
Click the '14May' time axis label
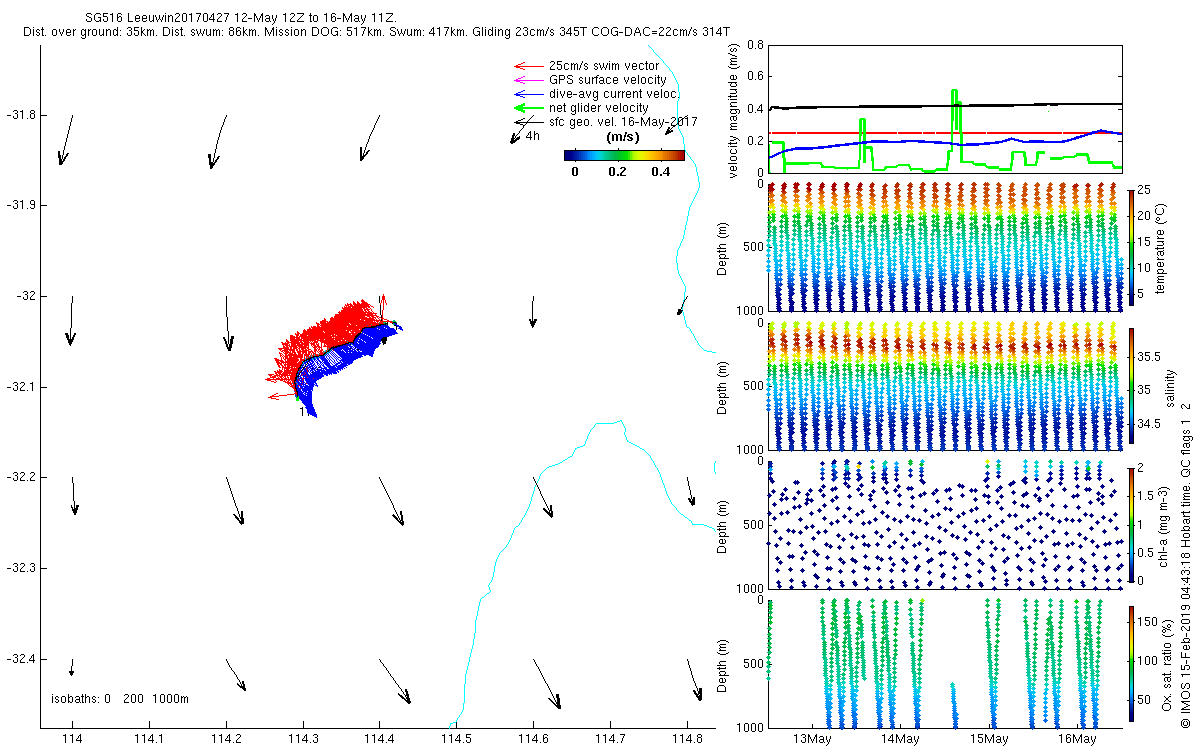tap(901, 738)
